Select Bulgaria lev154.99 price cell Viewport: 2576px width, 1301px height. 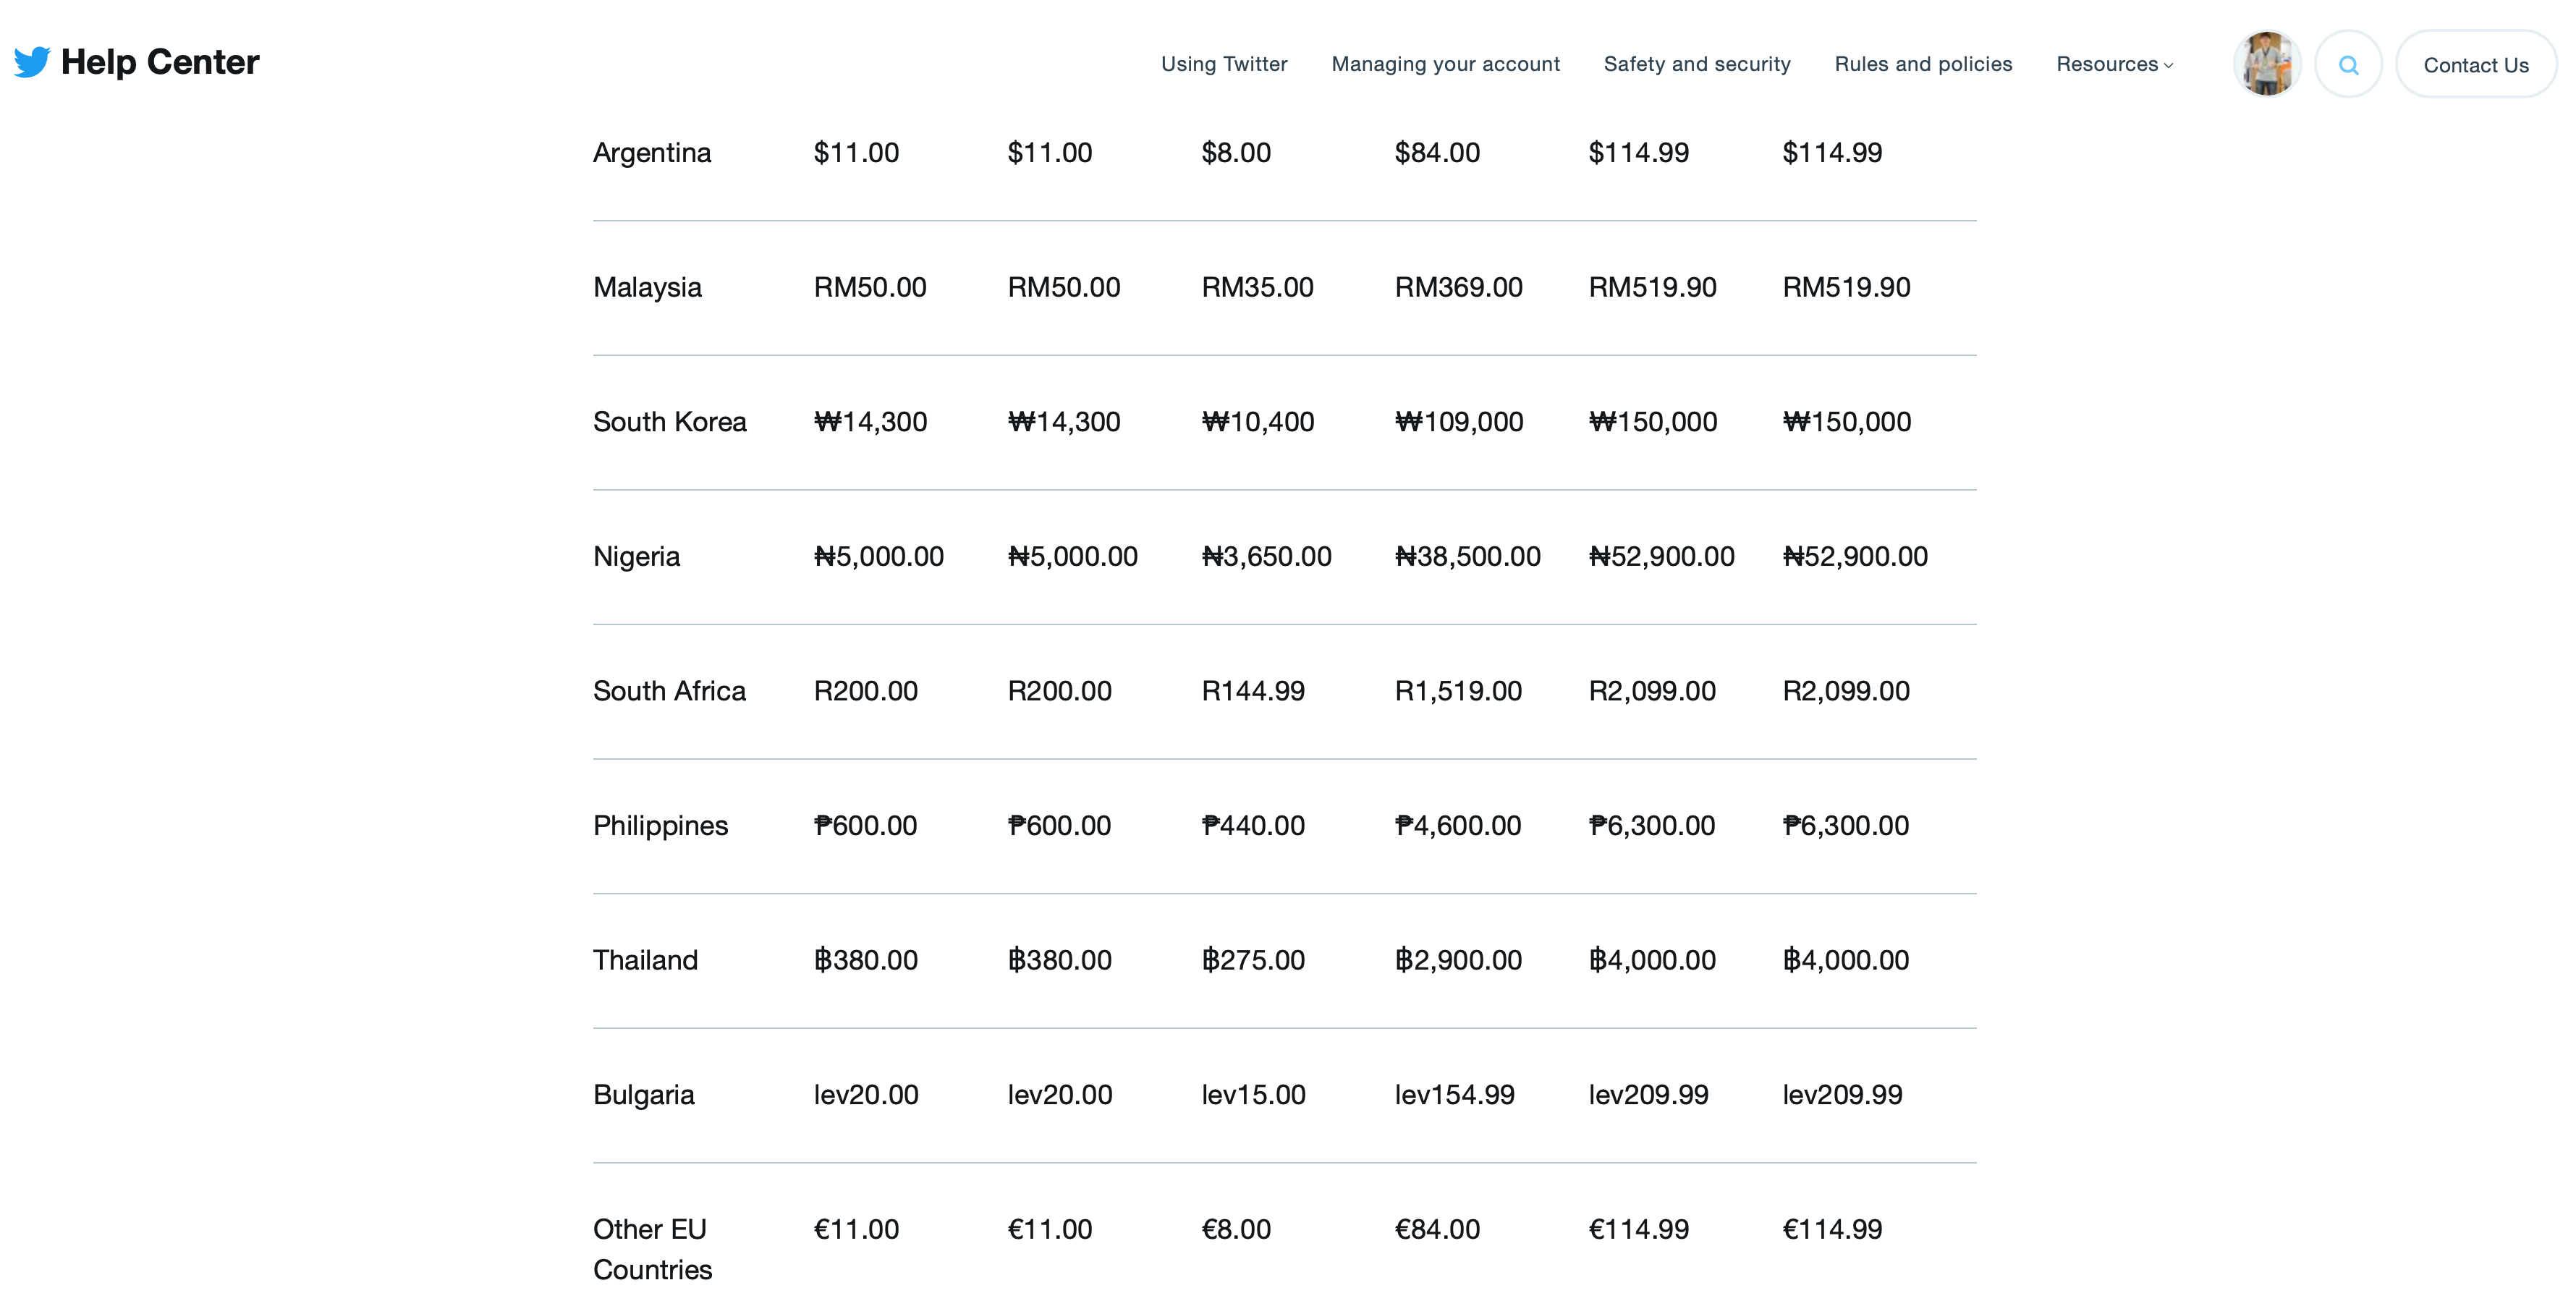point(1454,1095)
